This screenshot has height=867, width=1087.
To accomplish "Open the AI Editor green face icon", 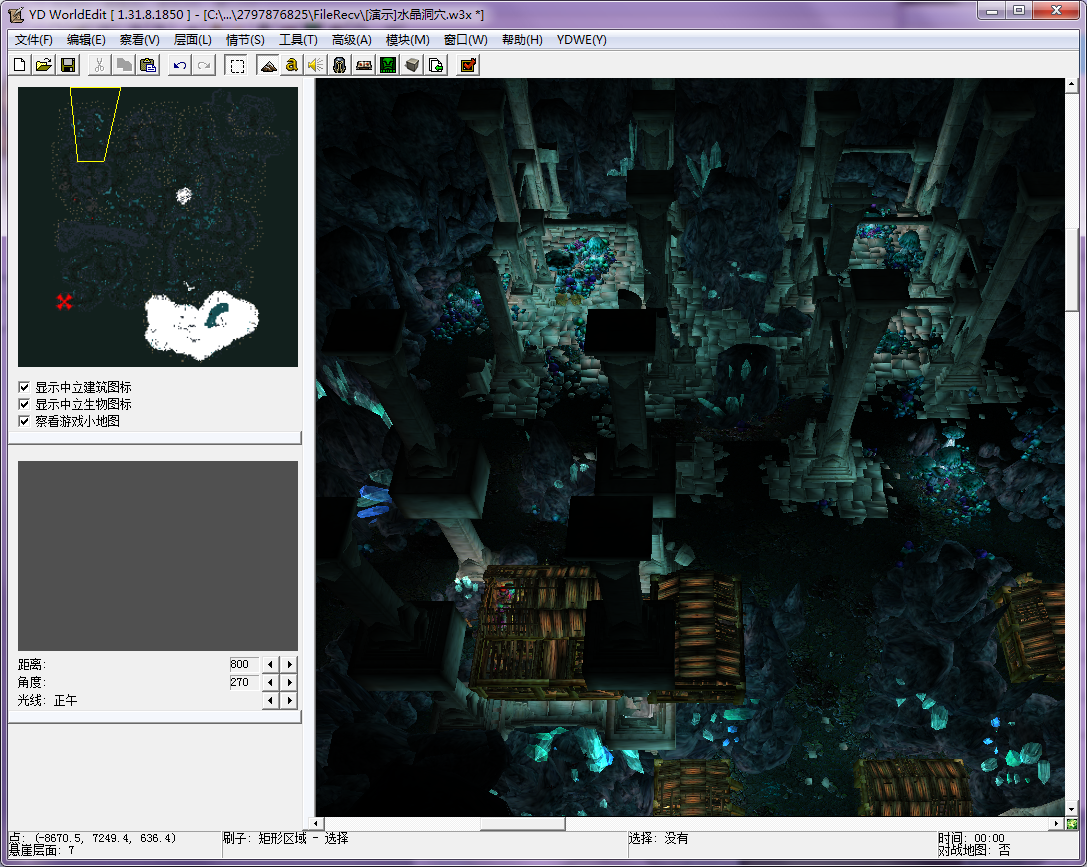I will (x=387, y=65).
